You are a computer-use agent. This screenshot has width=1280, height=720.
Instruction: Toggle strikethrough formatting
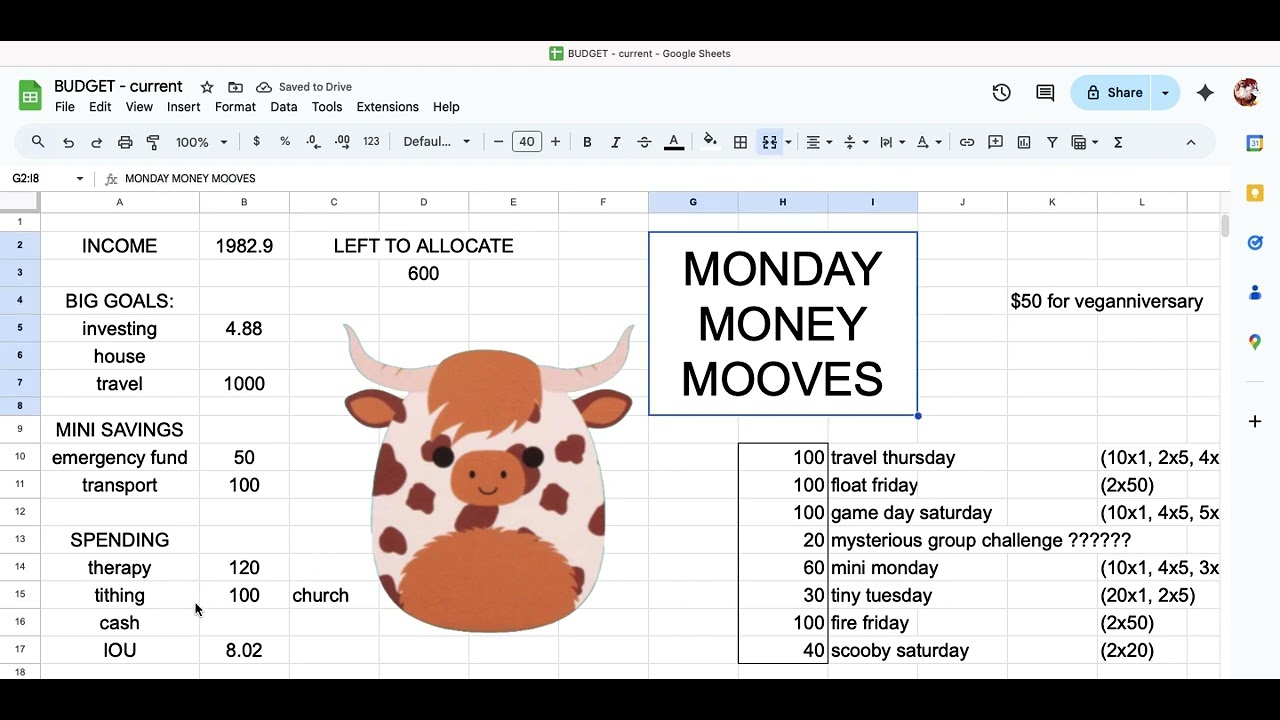pos(644,142)
